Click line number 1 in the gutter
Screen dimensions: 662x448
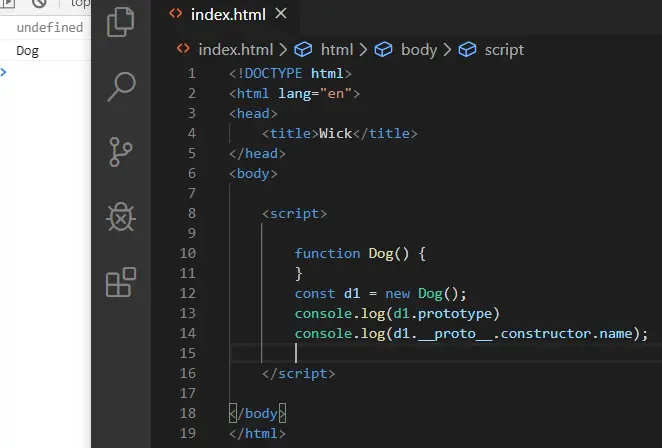click(192, 73)
